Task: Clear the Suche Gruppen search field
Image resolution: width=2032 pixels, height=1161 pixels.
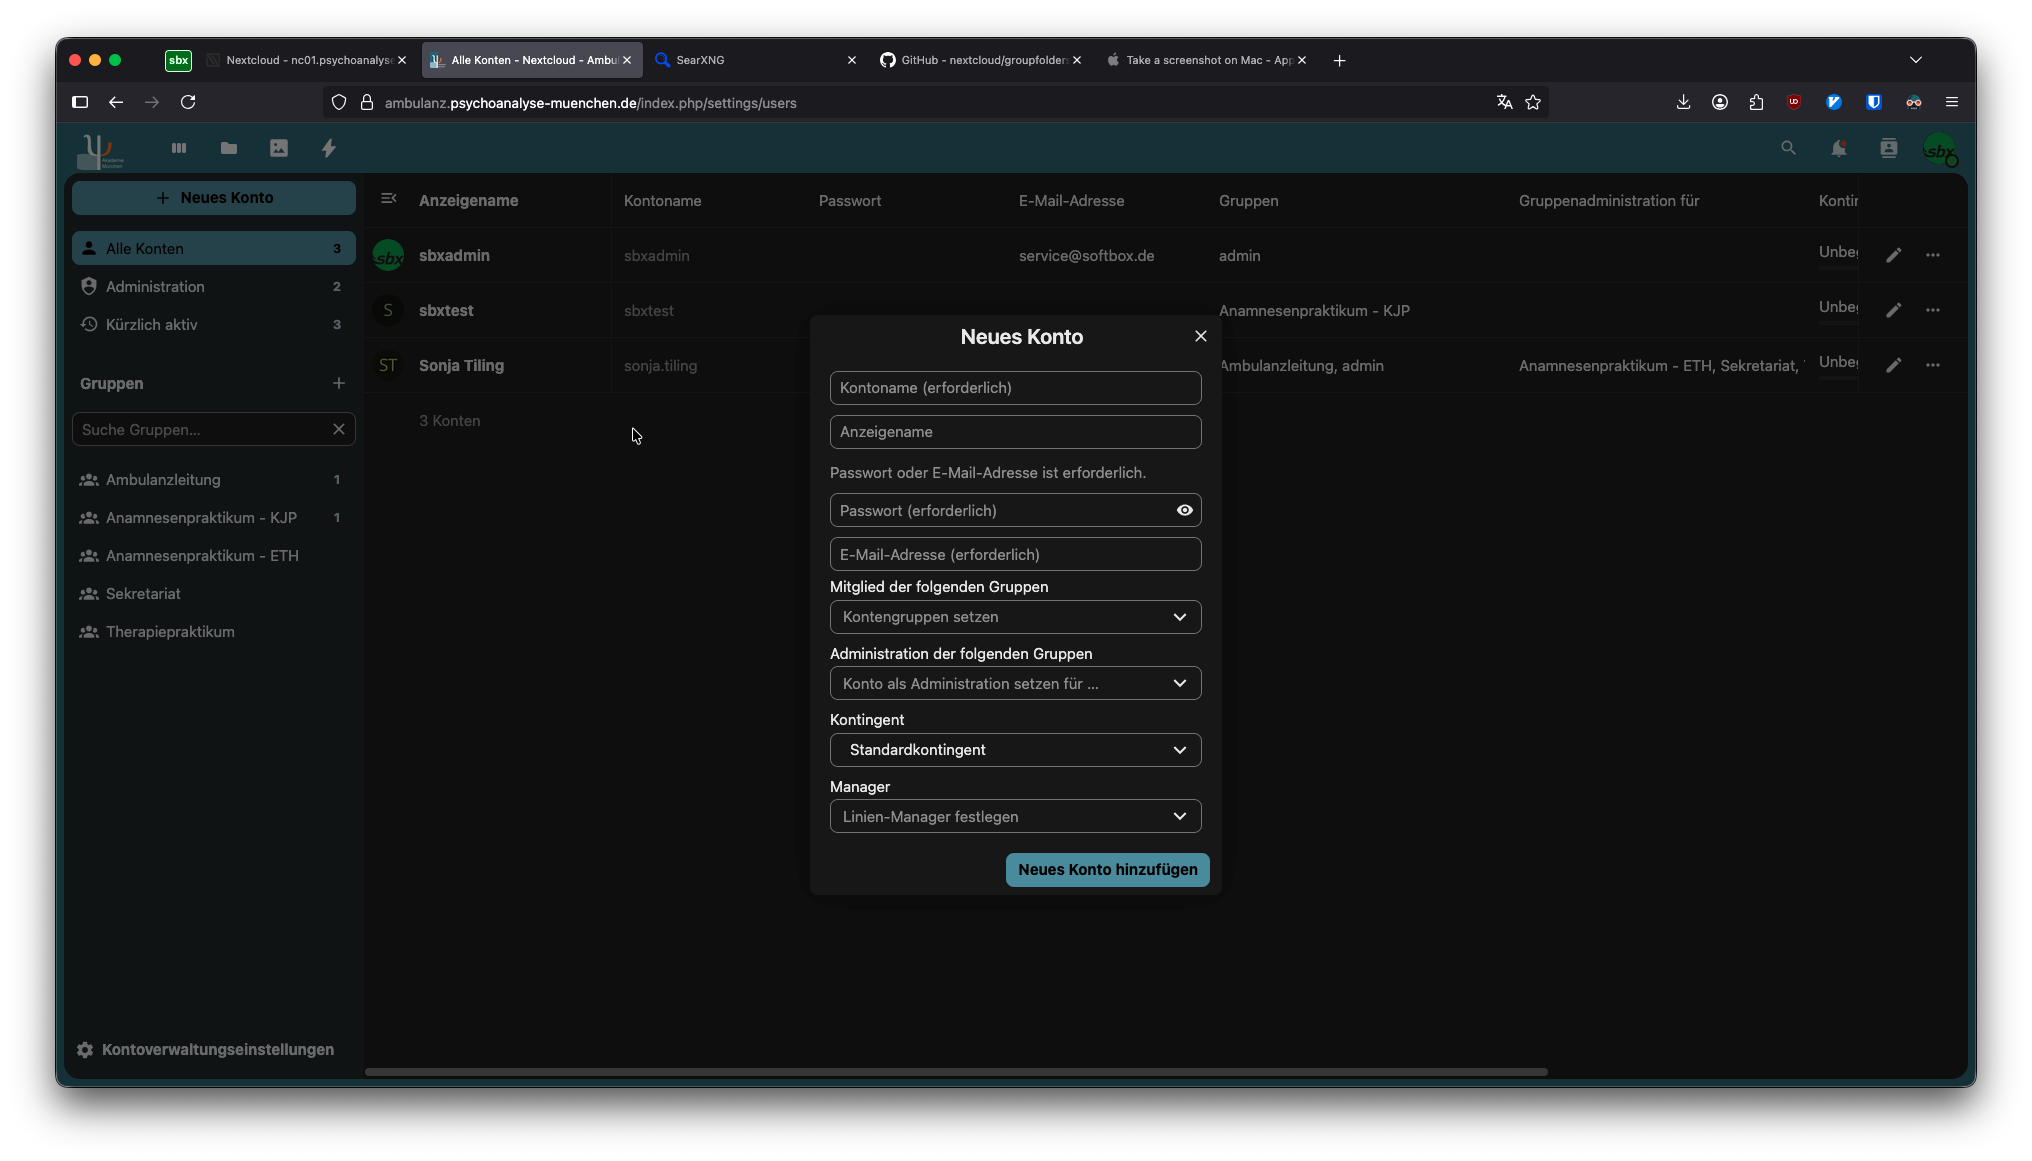Action: point(338,429)
